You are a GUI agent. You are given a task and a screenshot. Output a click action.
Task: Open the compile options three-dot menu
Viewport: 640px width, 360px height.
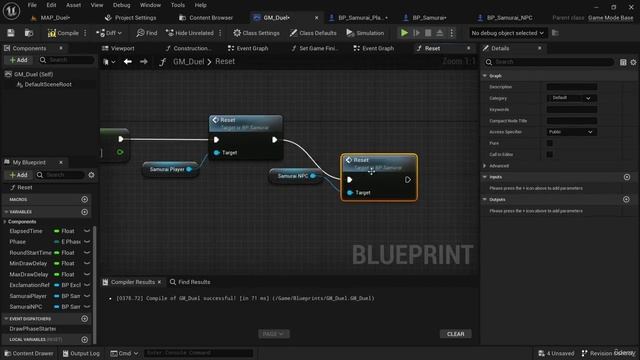[x=85, y=33]
